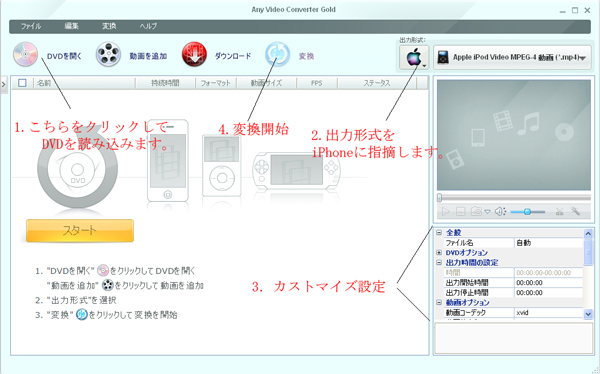Click the ステータス column header

(x=377, y=83)
